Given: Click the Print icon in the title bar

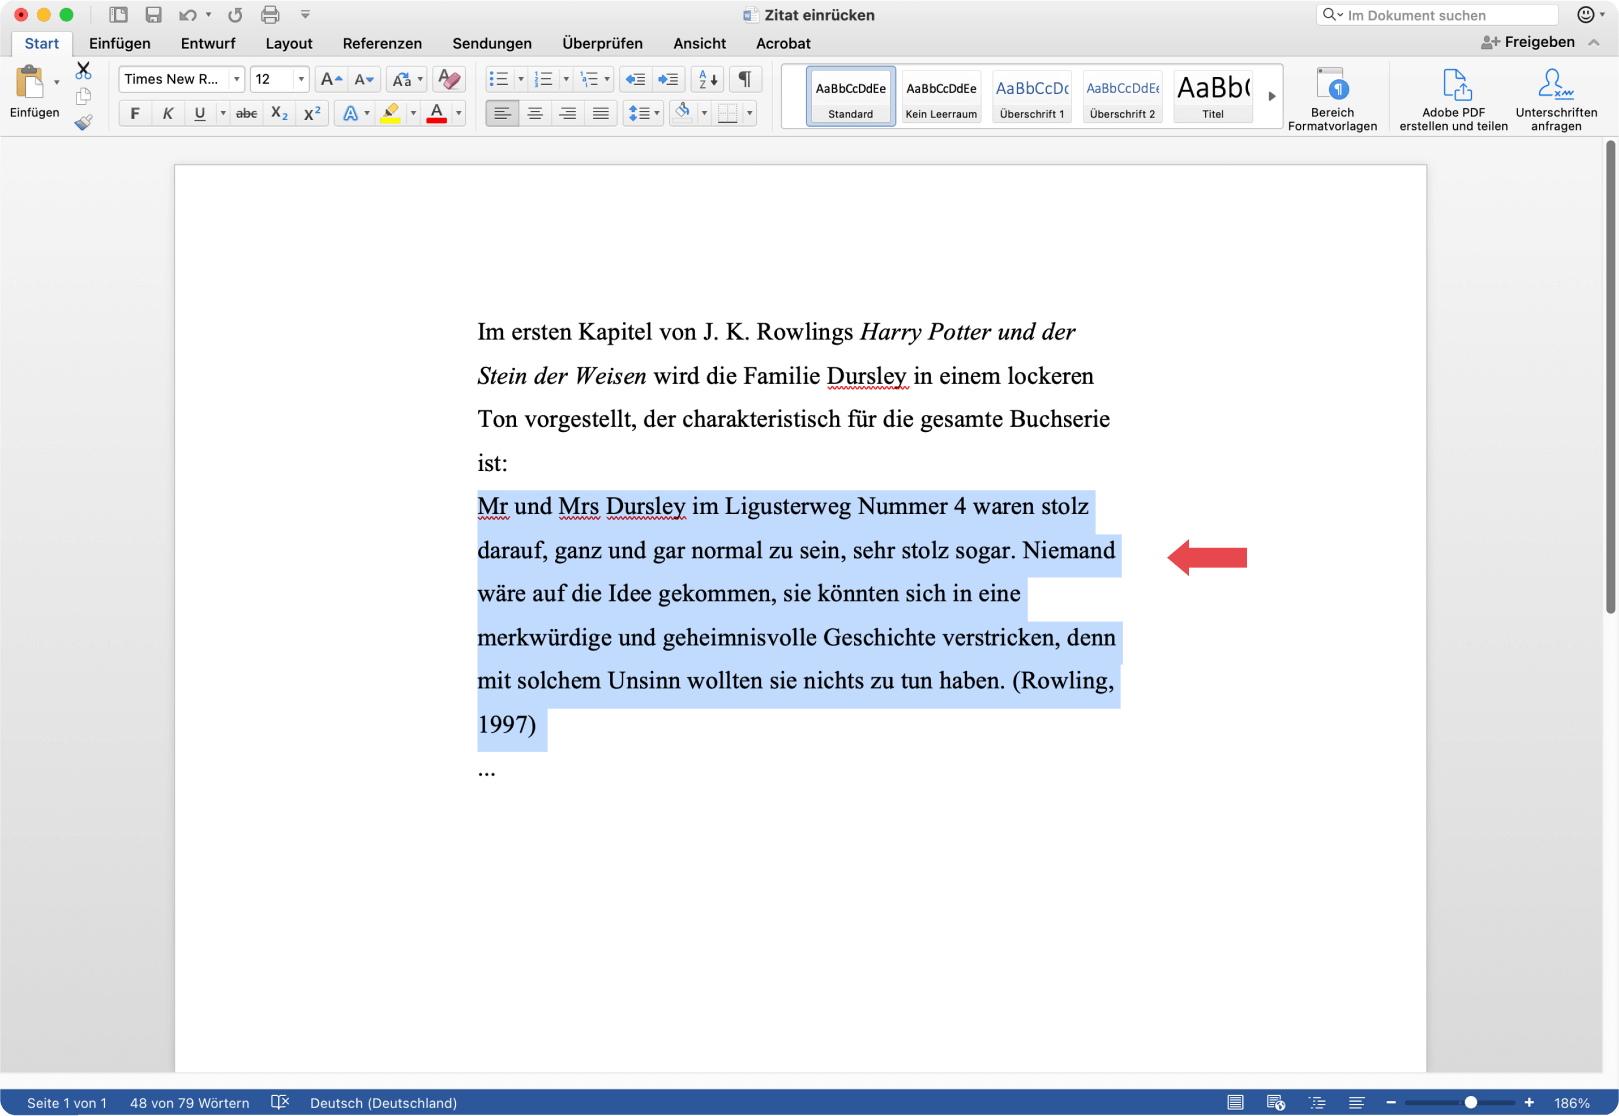Looking at the screenshot, I should click(270, 15).
